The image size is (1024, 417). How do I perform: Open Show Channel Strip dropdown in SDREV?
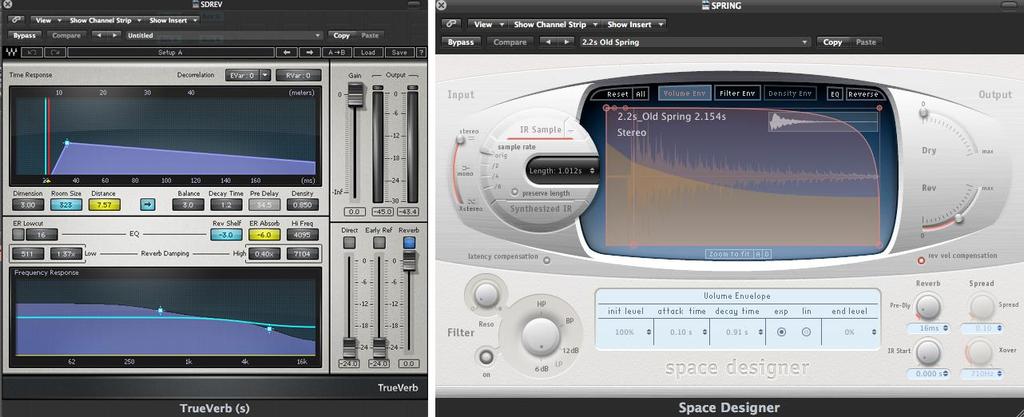(x=104, y=20)
